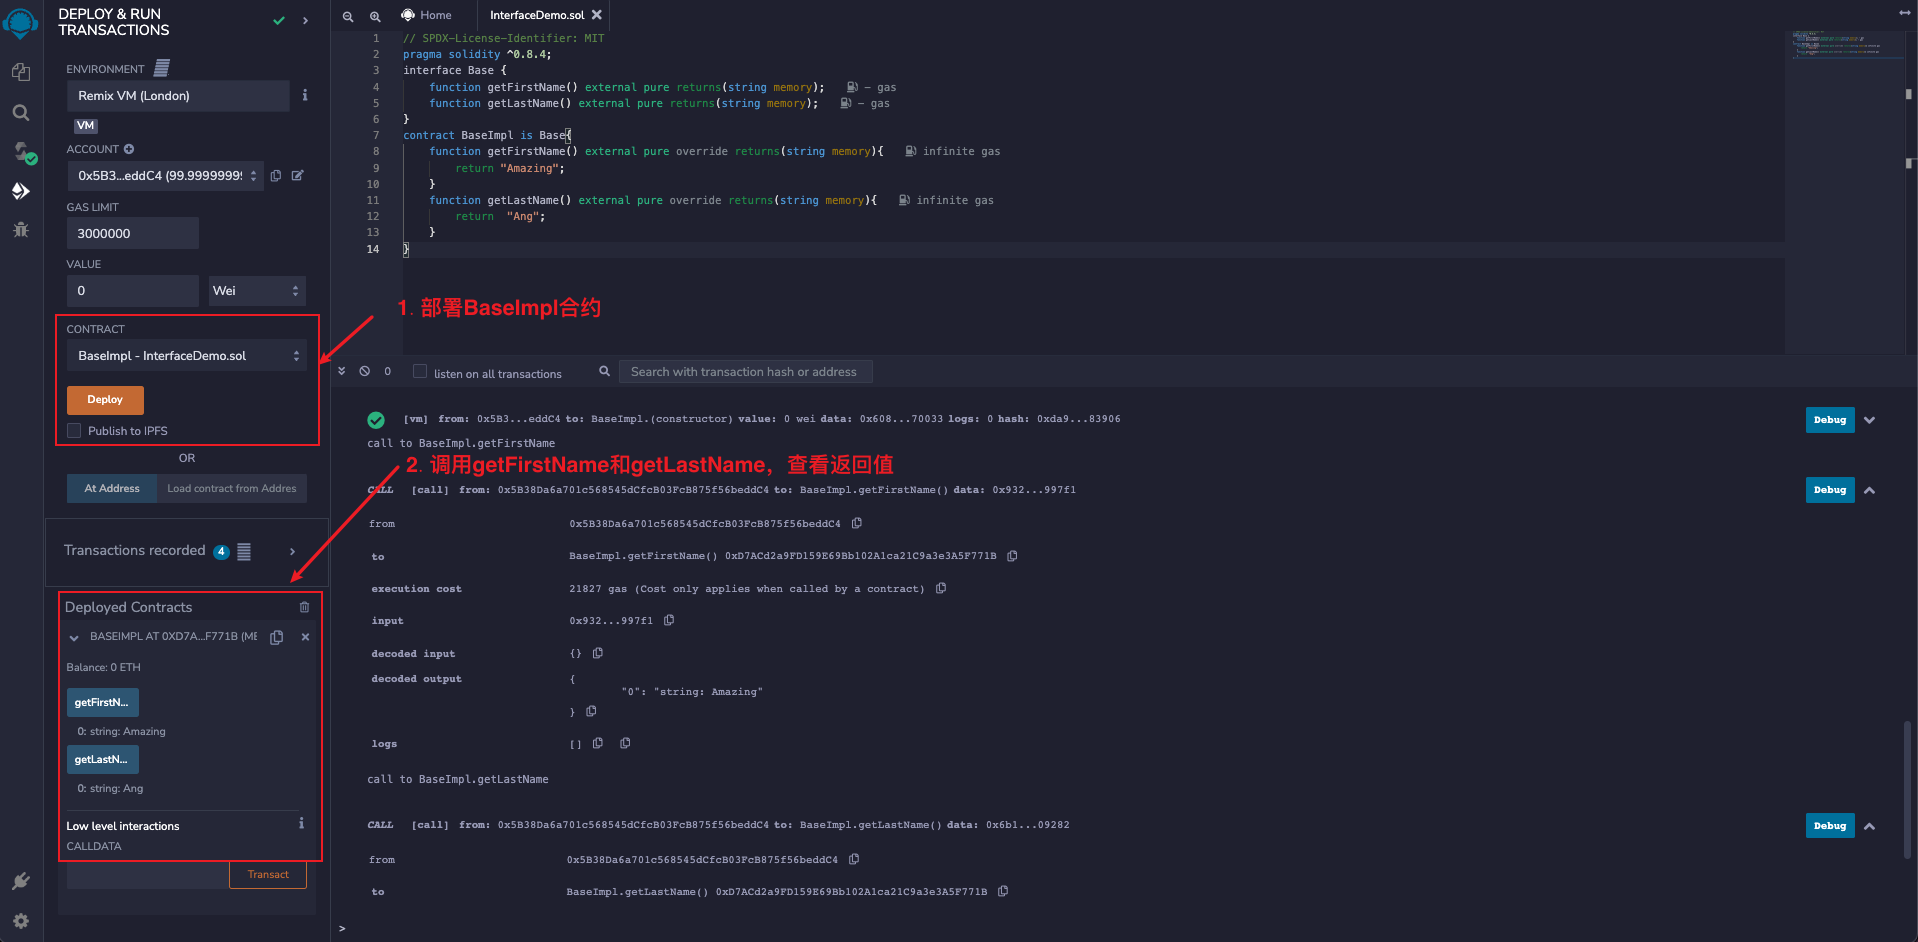Open the Environment dropdown Remix VM (London)

point(178,96)
